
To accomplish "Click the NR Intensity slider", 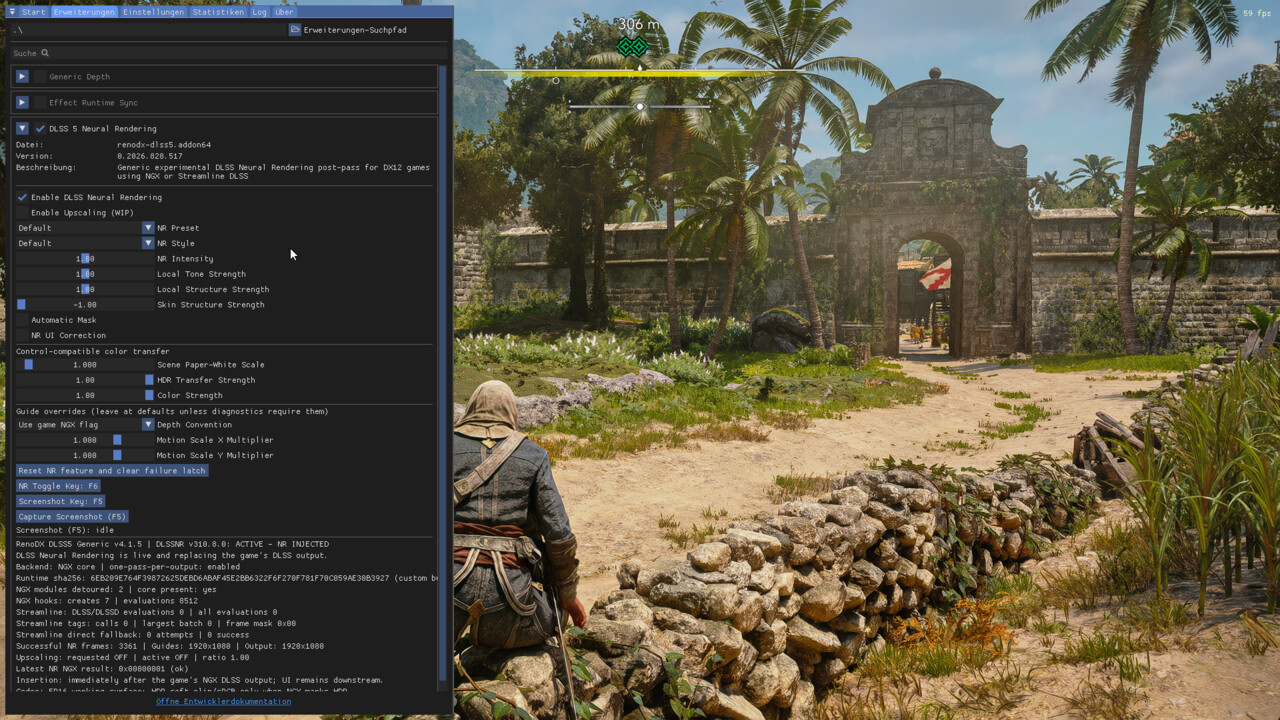I will [x=85, y=259].
